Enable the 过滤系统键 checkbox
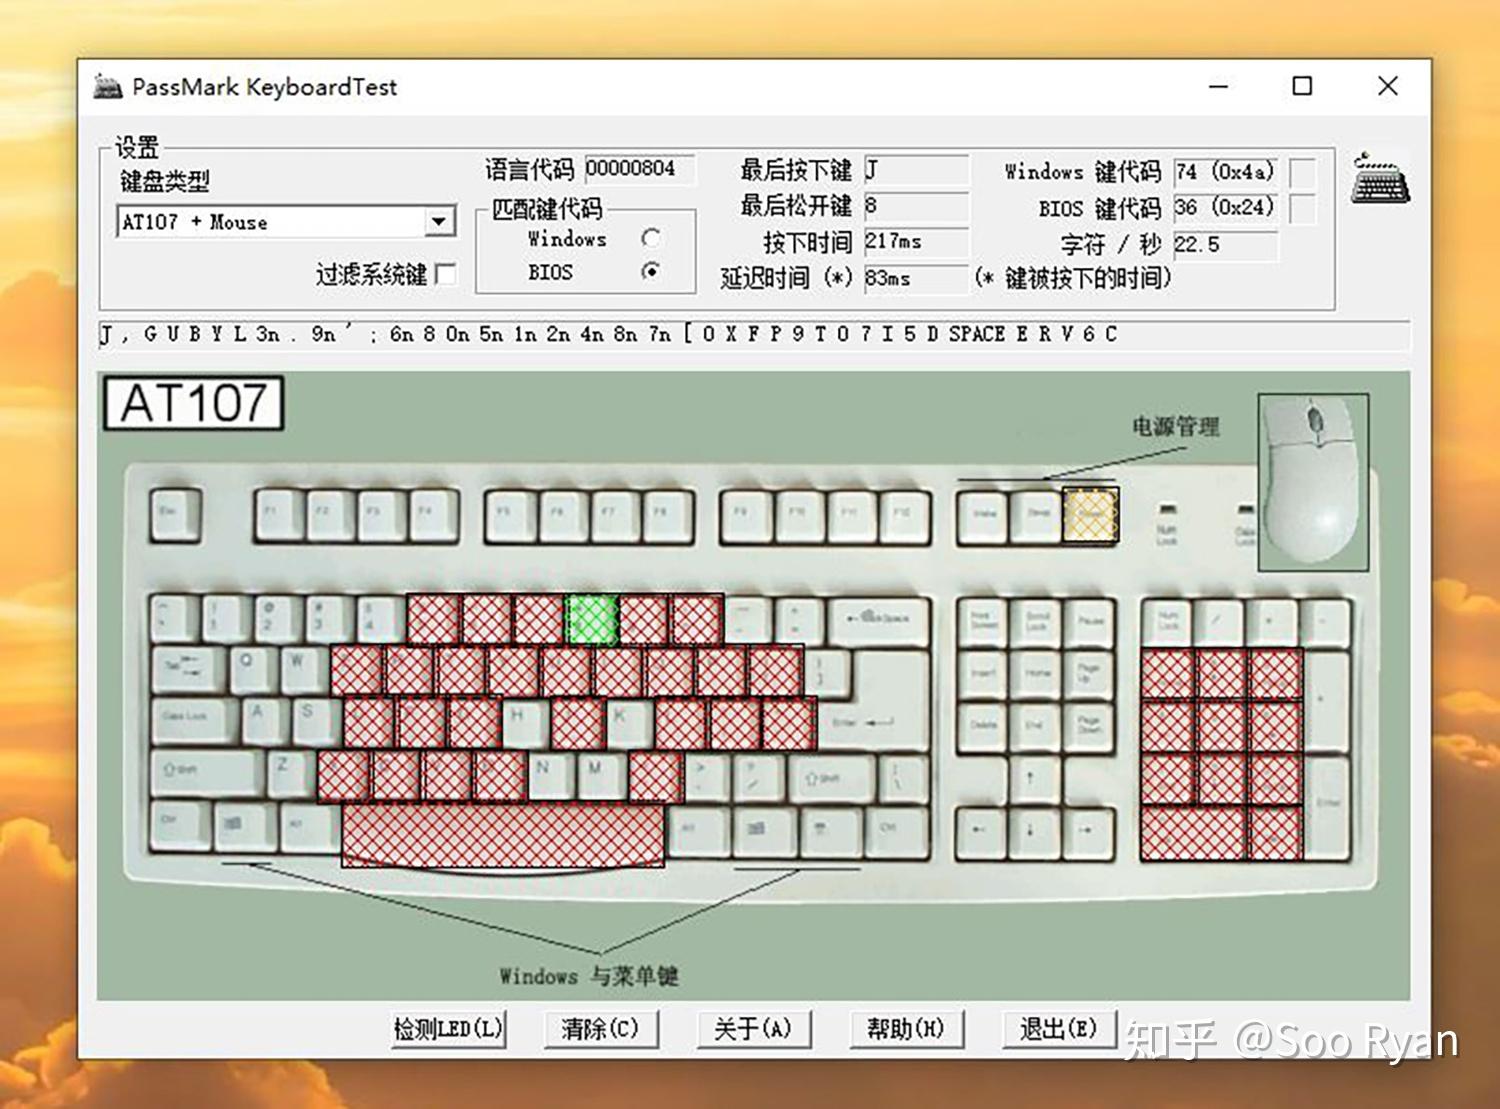 pos(447,274)
